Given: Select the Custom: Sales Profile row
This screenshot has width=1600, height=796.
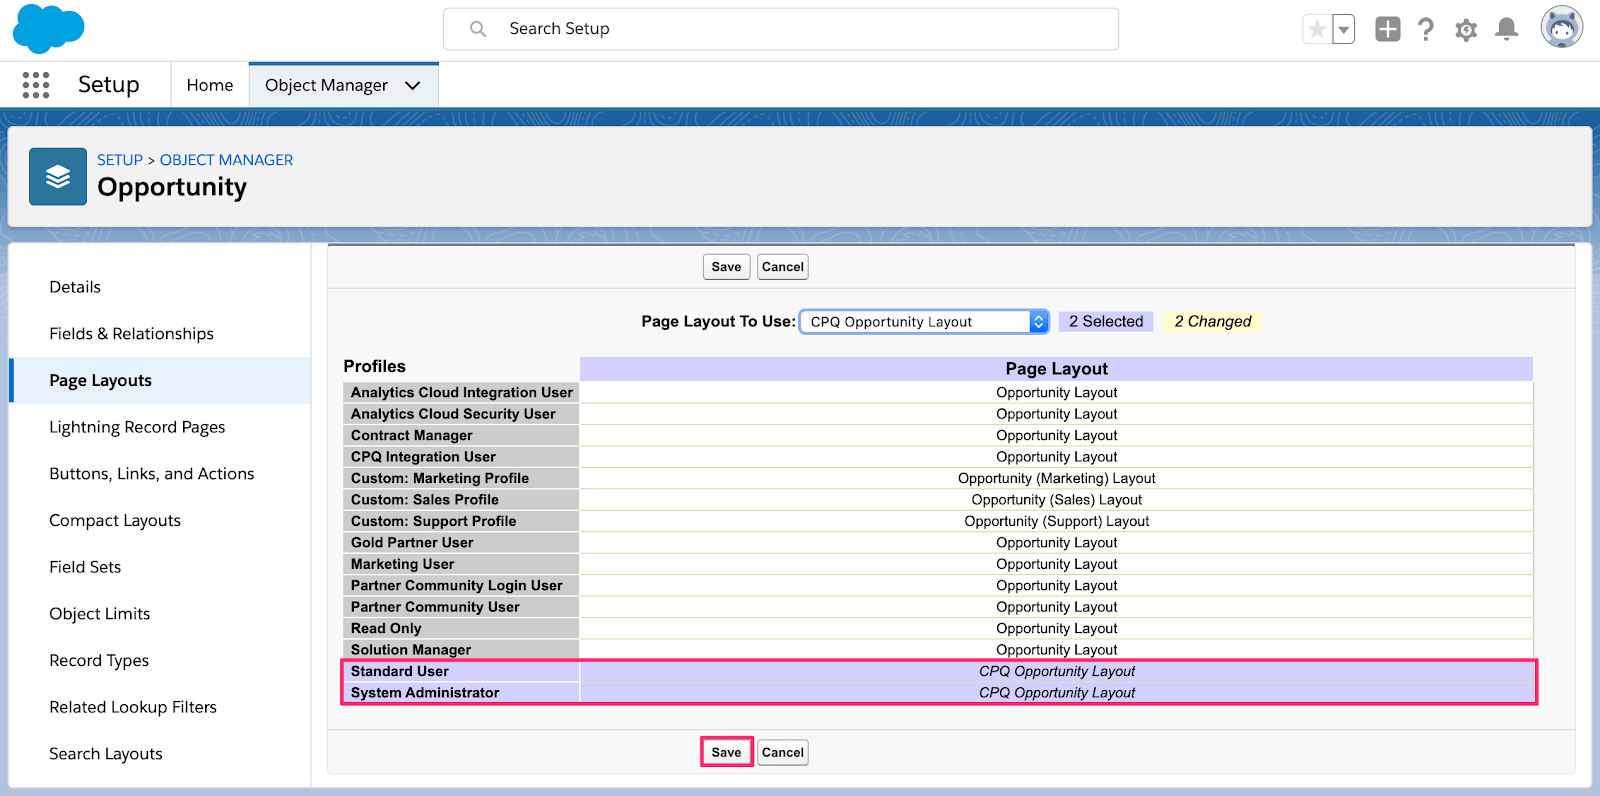Looking at the screenshot, I should tap(461, 500).
